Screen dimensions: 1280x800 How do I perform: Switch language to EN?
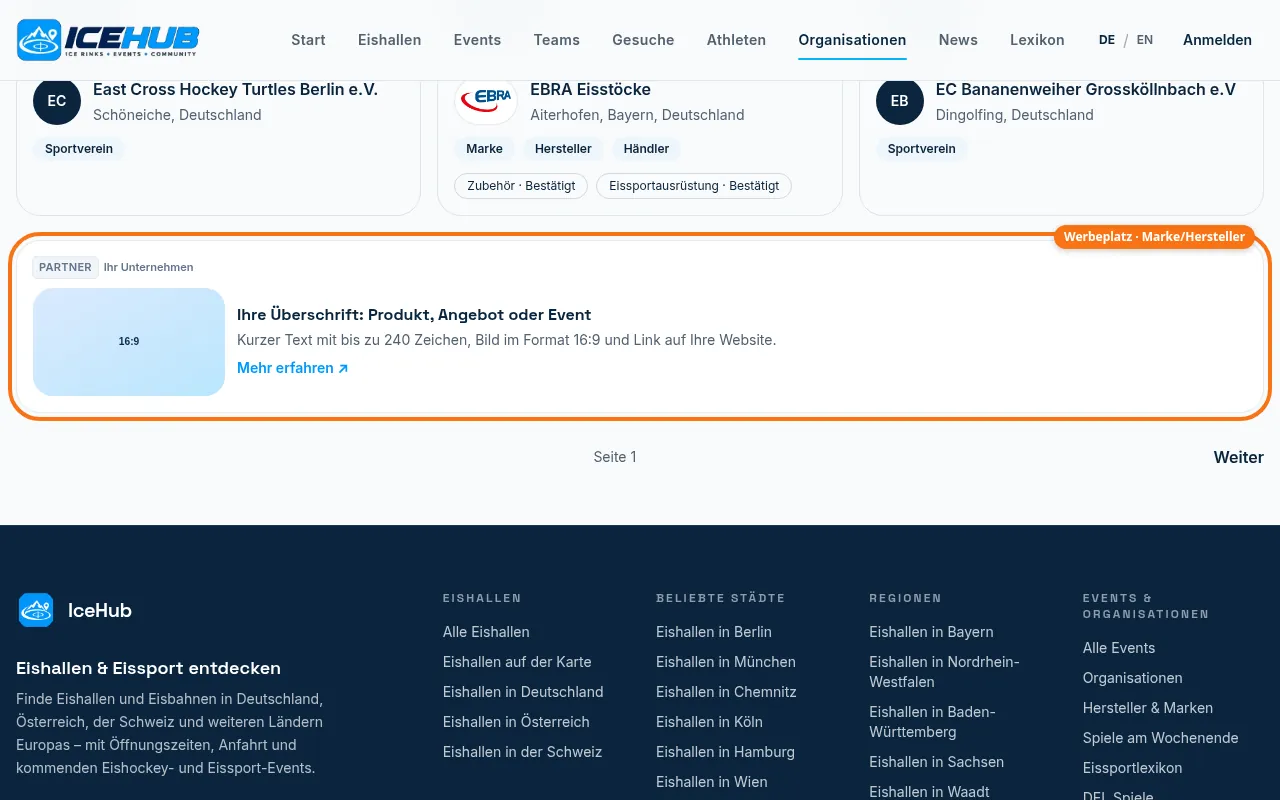[x=1145, y=40]
